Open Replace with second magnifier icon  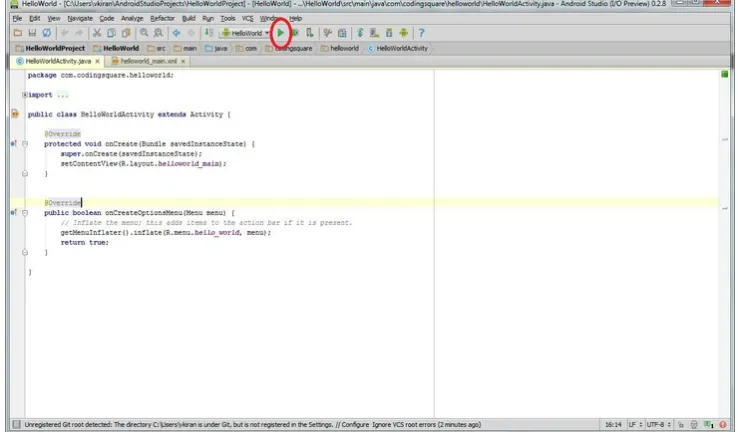(158, 33)
